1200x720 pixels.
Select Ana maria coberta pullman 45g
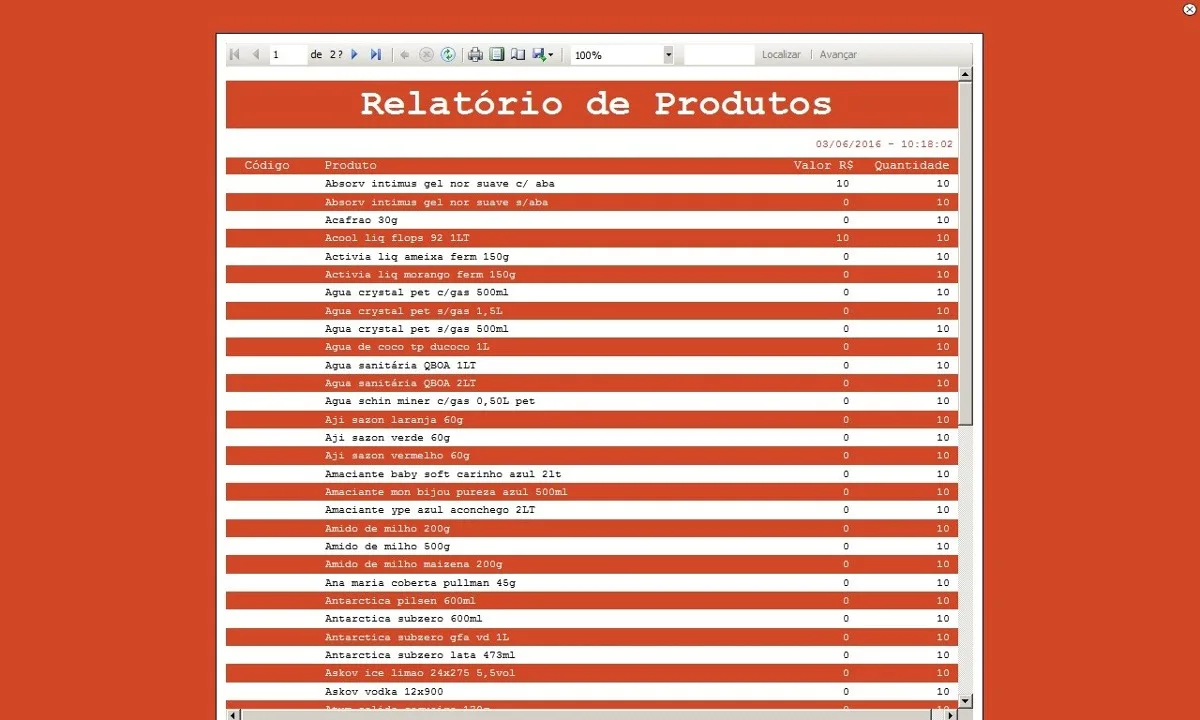pos(592,582)
